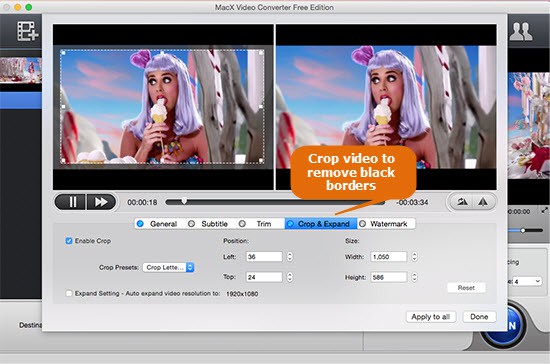The width and height of the screenshot is (550, 364).
Task: Click the video timeline track bar
Action: pyautogui.click(x=275, y=202)
